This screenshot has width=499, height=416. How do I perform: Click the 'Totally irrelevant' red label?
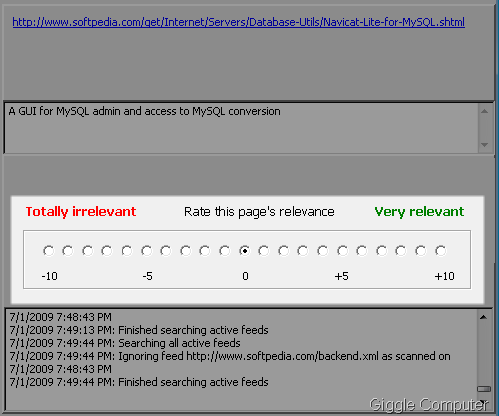click(x=81, y=212)
